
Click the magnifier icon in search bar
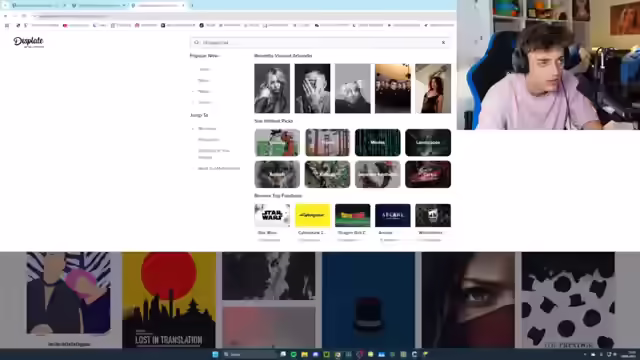point(196,42)
